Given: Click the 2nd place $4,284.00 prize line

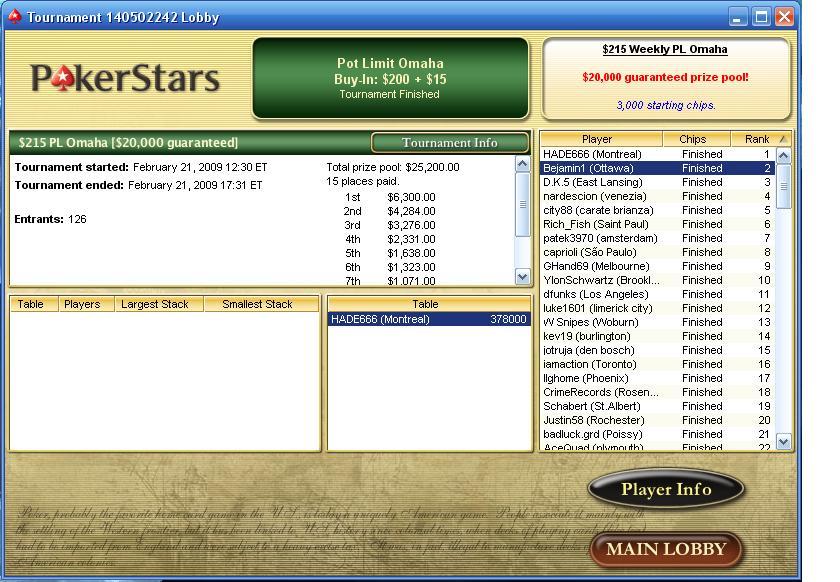Looking at the screenshot, I should (390, 211).
